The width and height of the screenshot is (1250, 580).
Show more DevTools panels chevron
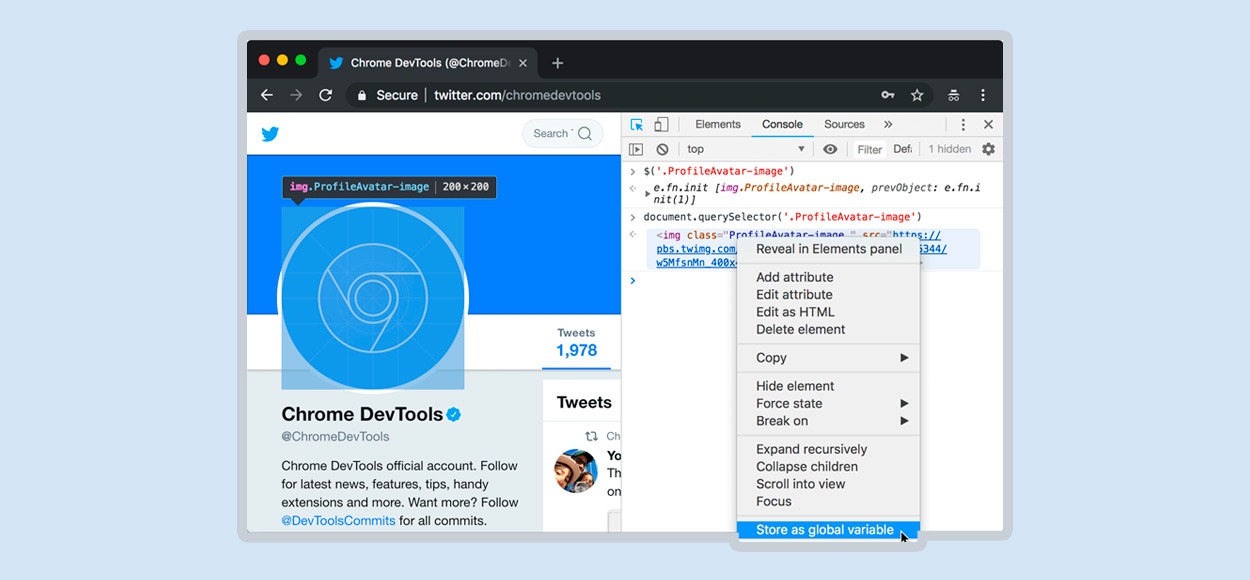click(888, 125)
